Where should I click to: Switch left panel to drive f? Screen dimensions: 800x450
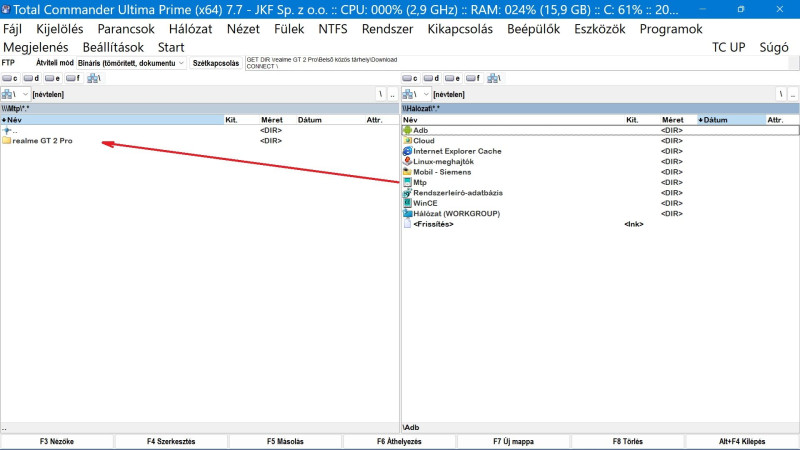click(x=73, y=78)
